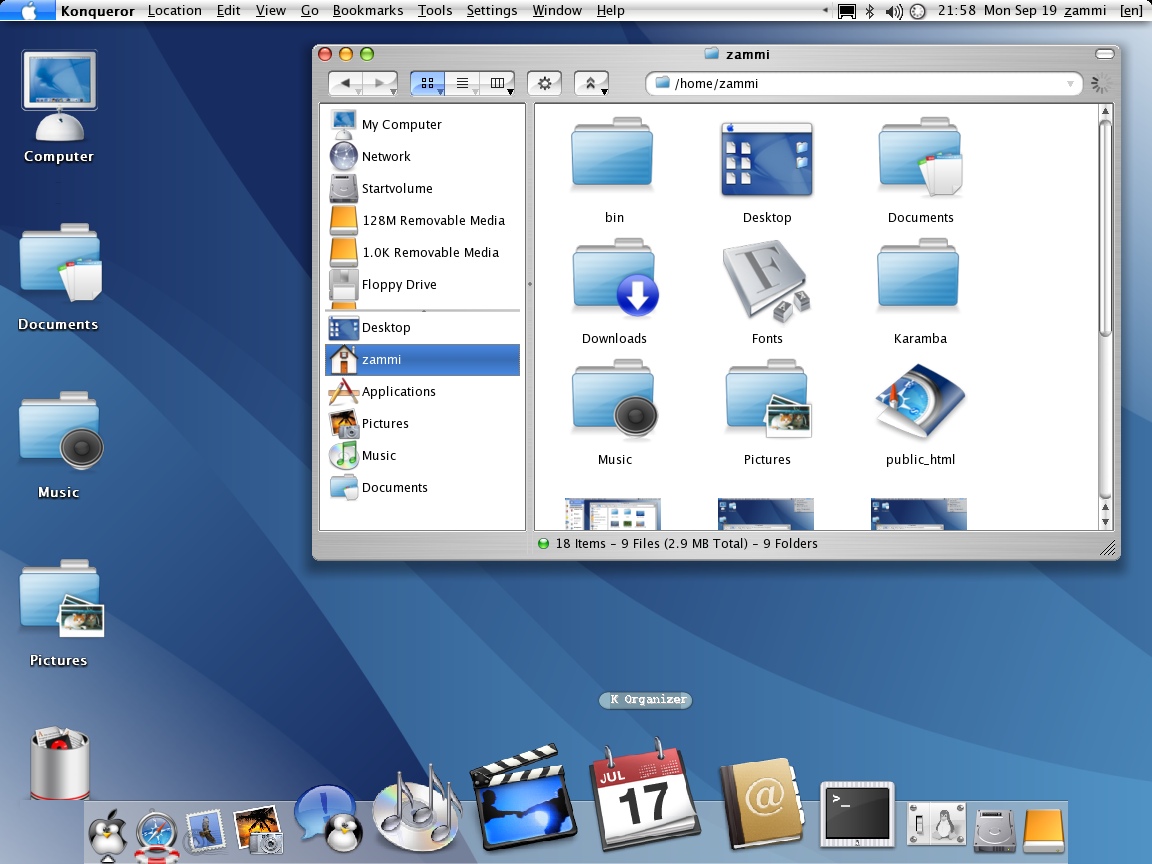Select zammi home in sidebar

pyautogui.click(x=422, y=359)
